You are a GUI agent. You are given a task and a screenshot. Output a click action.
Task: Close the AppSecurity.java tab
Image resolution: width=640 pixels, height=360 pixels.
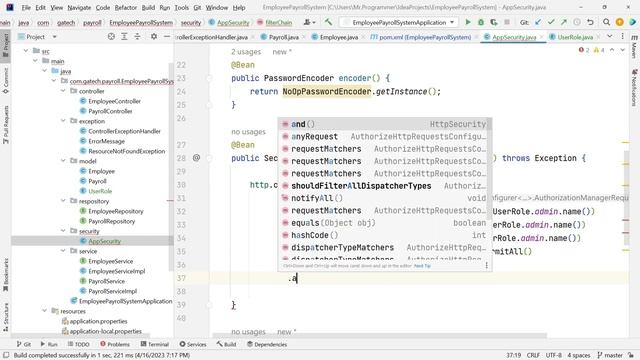(x=542, y=37)
